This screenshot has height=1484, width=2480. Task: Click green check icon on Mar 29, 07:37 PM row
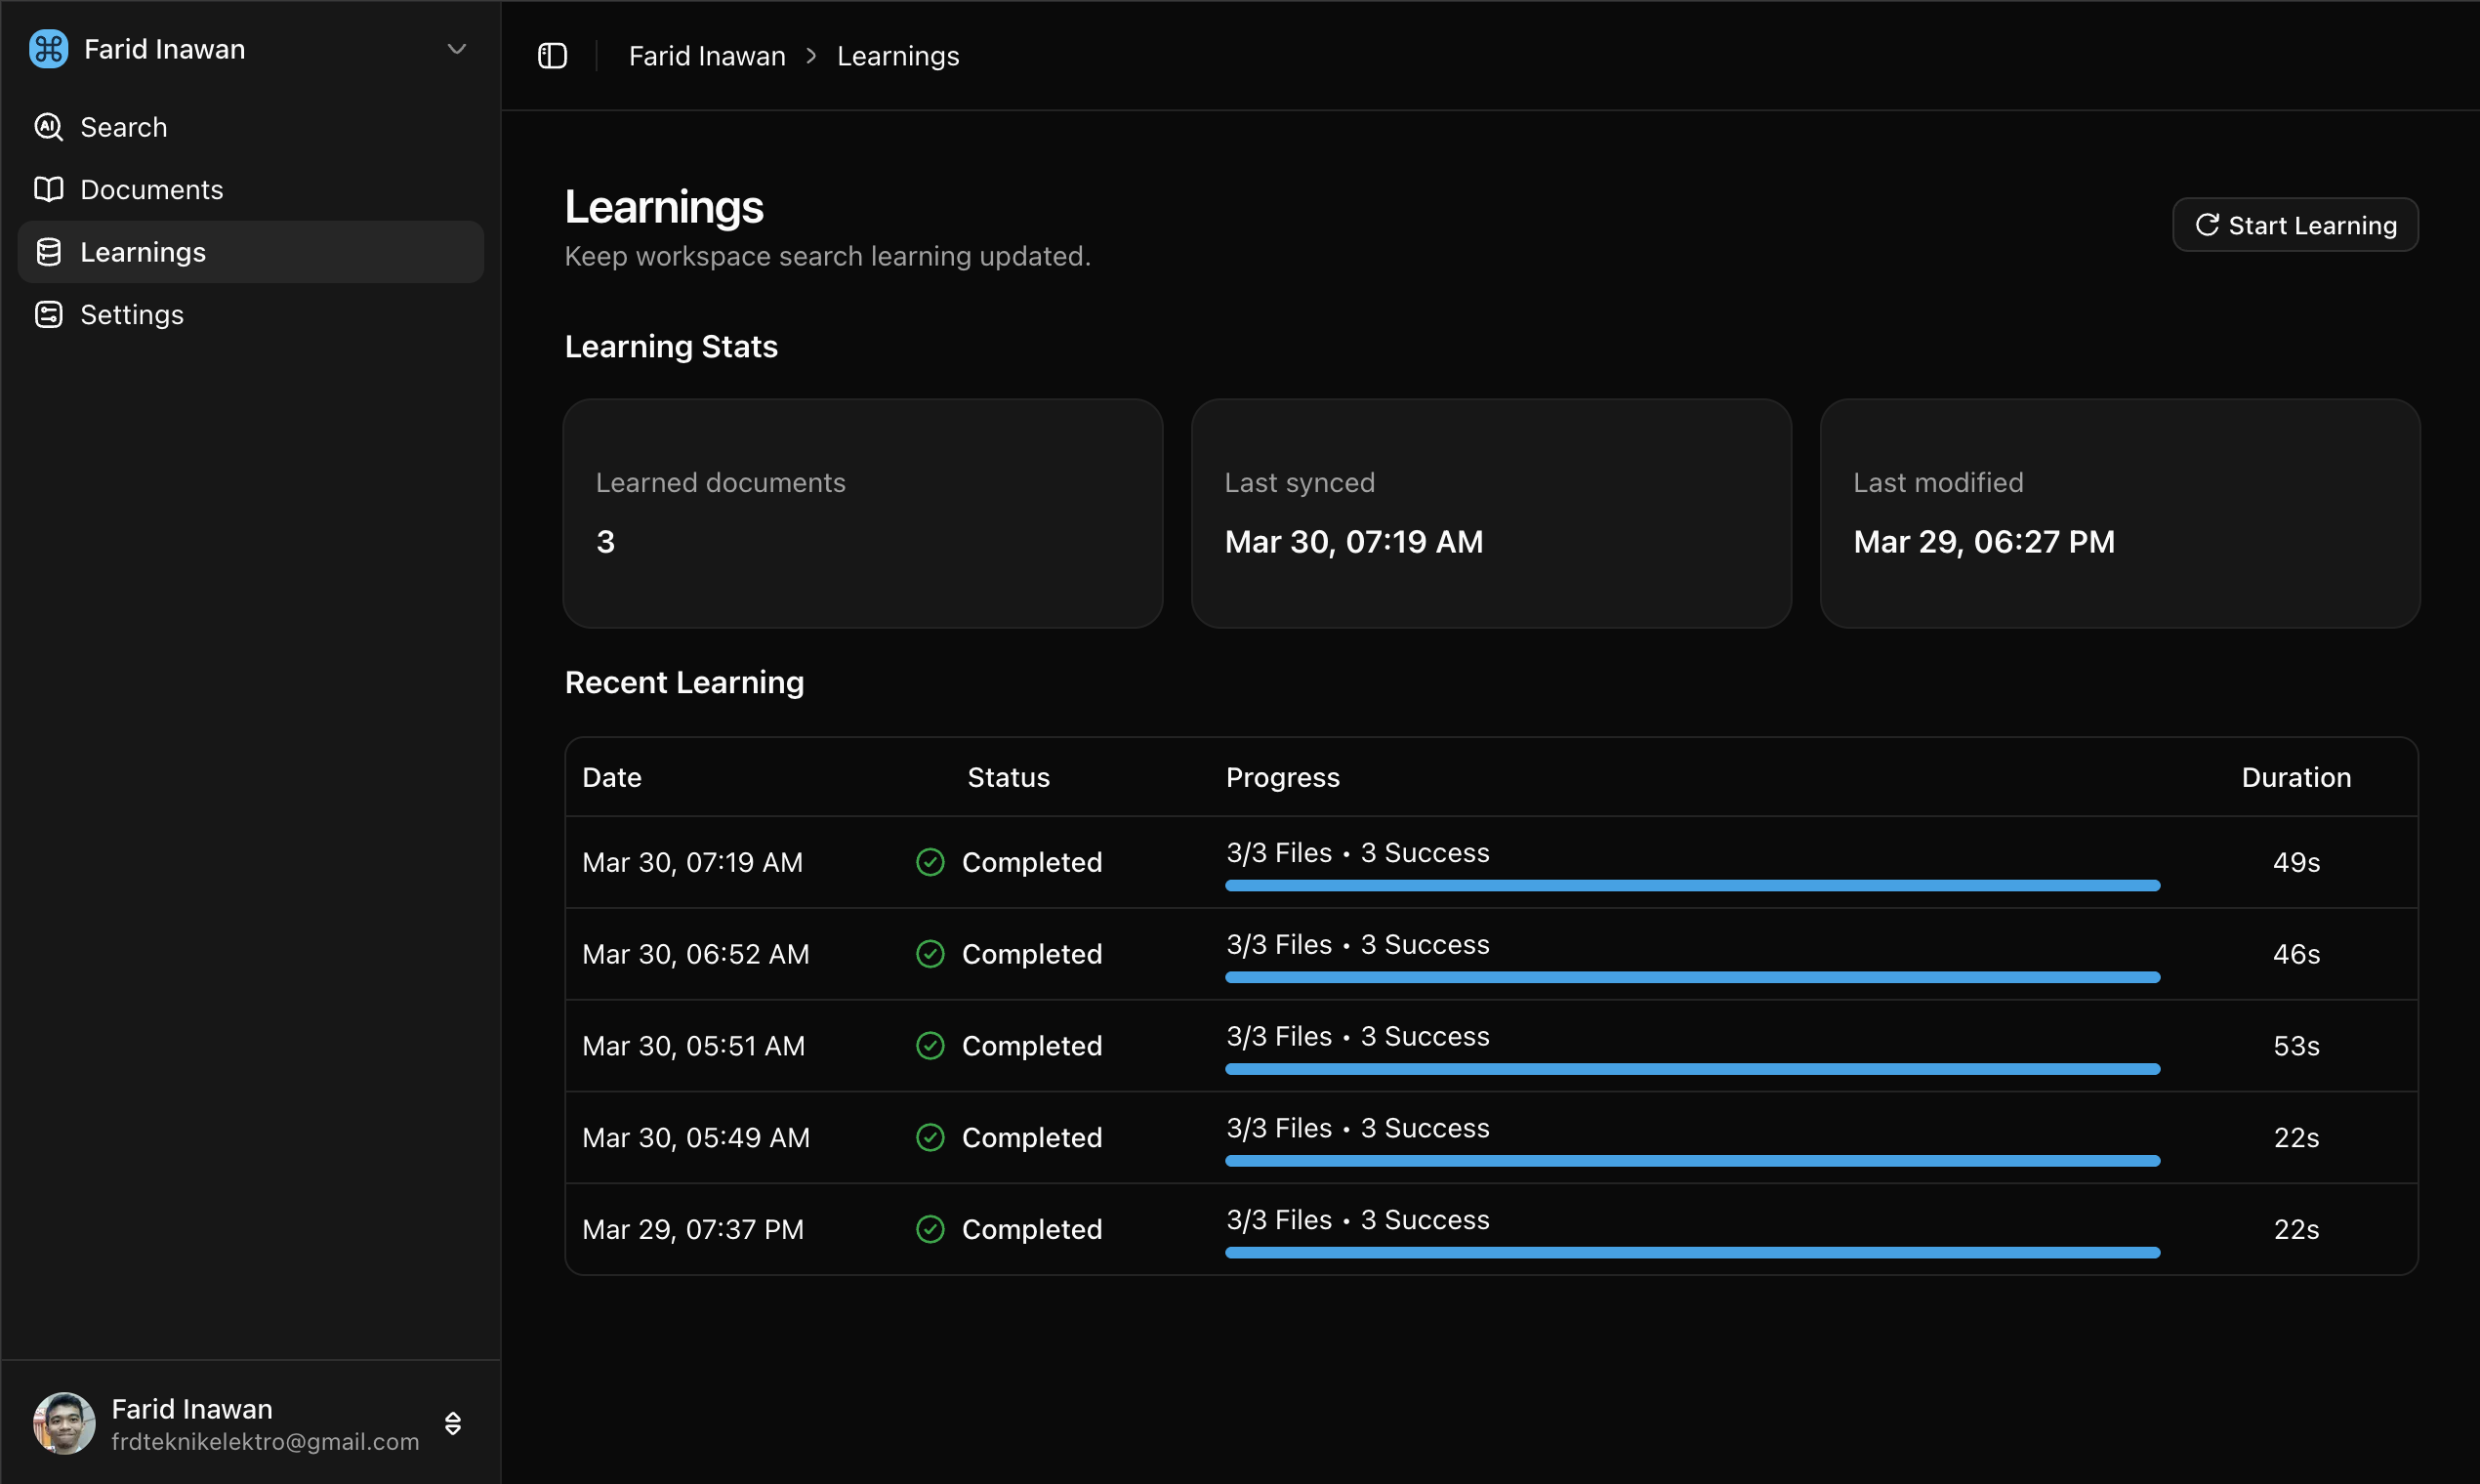pyautogui.click(x=930, y=1229)
